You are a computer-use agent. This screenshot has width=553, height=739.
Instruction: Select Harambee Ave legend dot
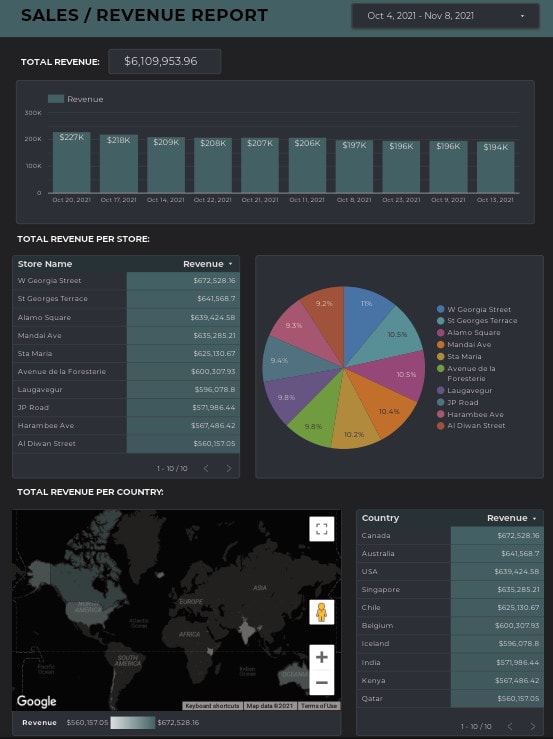[440, 414]
